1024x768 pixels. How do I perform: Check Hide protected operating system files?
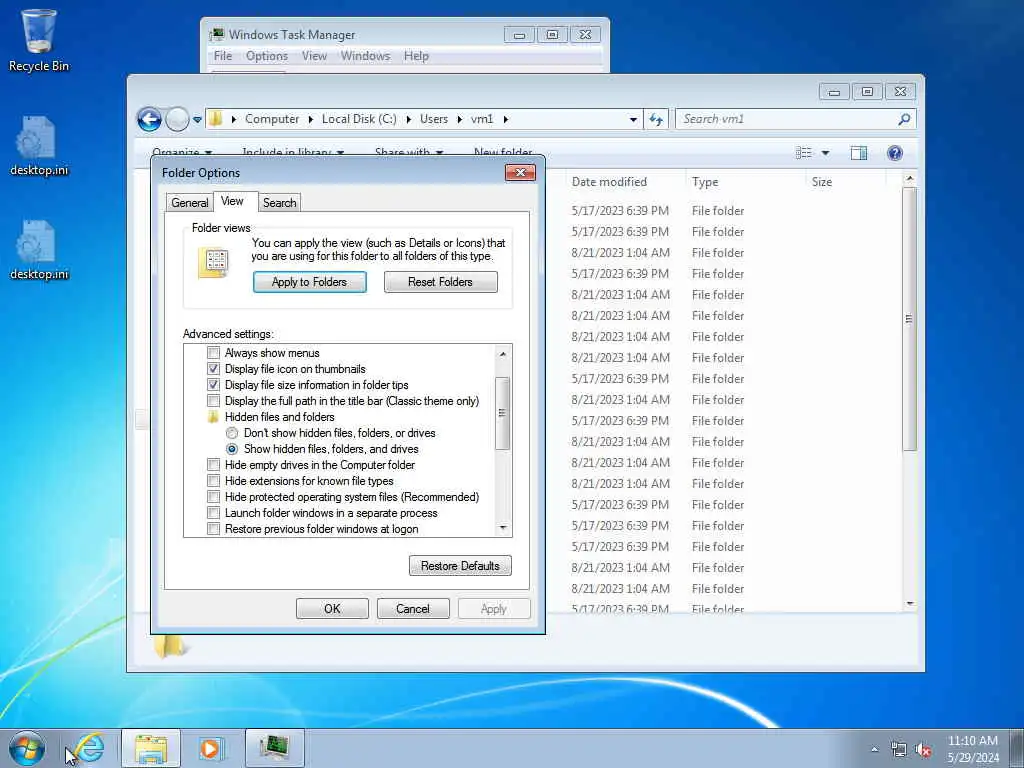214,497
